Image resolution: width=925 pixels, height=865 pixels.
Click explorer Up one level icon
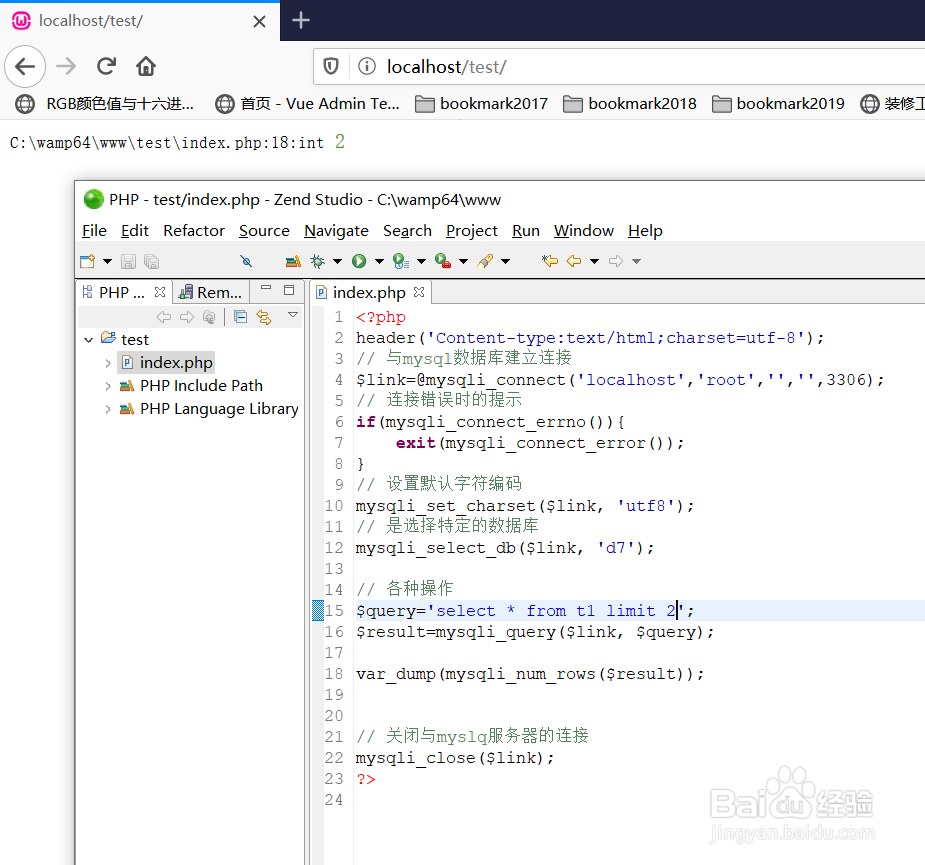point(209,317)
